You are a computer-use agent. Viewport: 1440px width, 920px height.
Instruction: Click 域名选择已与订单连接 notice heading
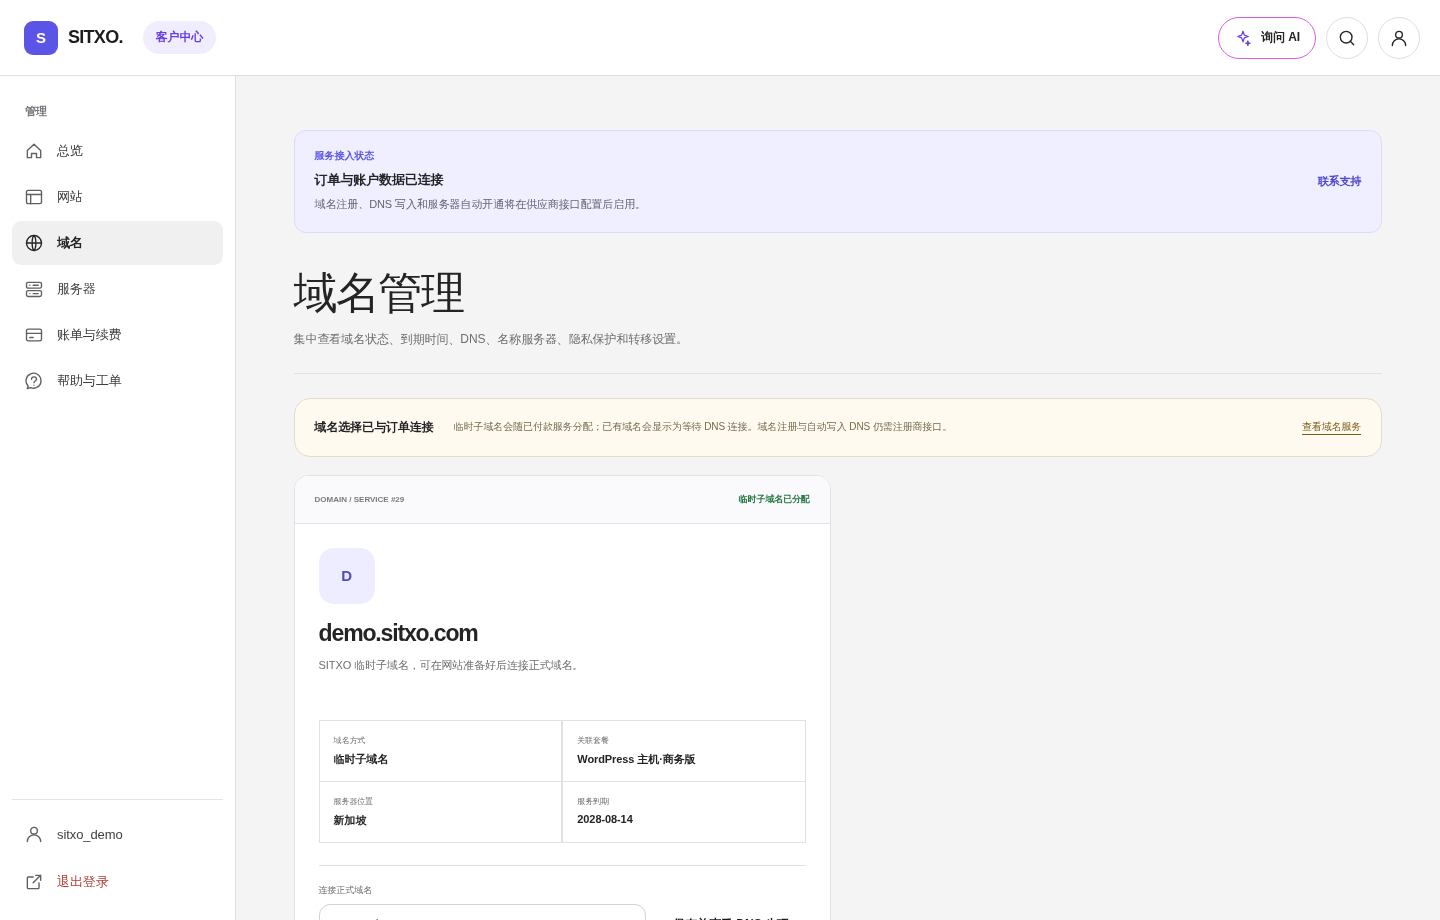pyautogui.click(x=374, y=427)
